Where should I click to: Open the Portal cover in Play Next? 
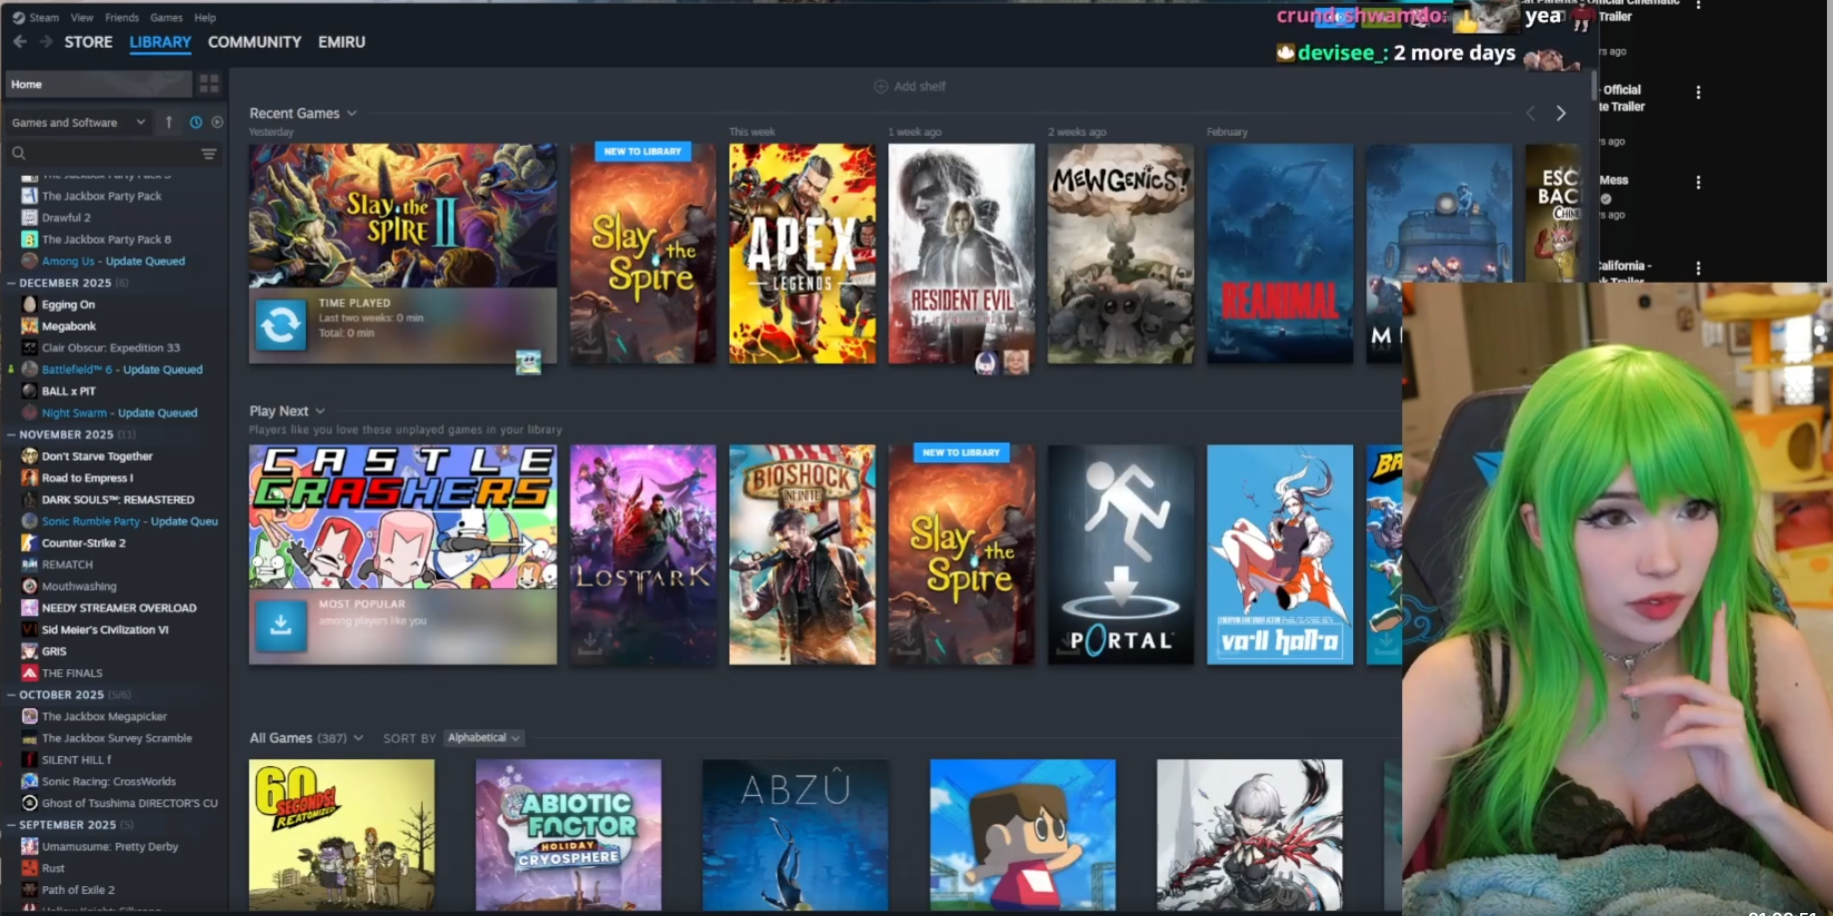[x=1120, y=555]
